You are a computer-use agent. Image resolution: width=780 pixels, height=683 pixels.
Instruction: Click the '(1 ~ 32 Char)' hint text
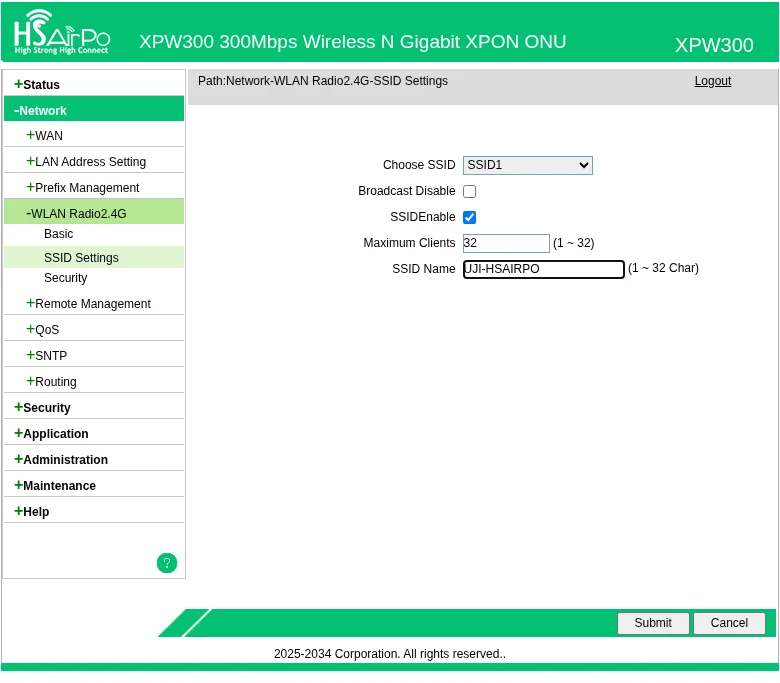(x=663, y=268)
